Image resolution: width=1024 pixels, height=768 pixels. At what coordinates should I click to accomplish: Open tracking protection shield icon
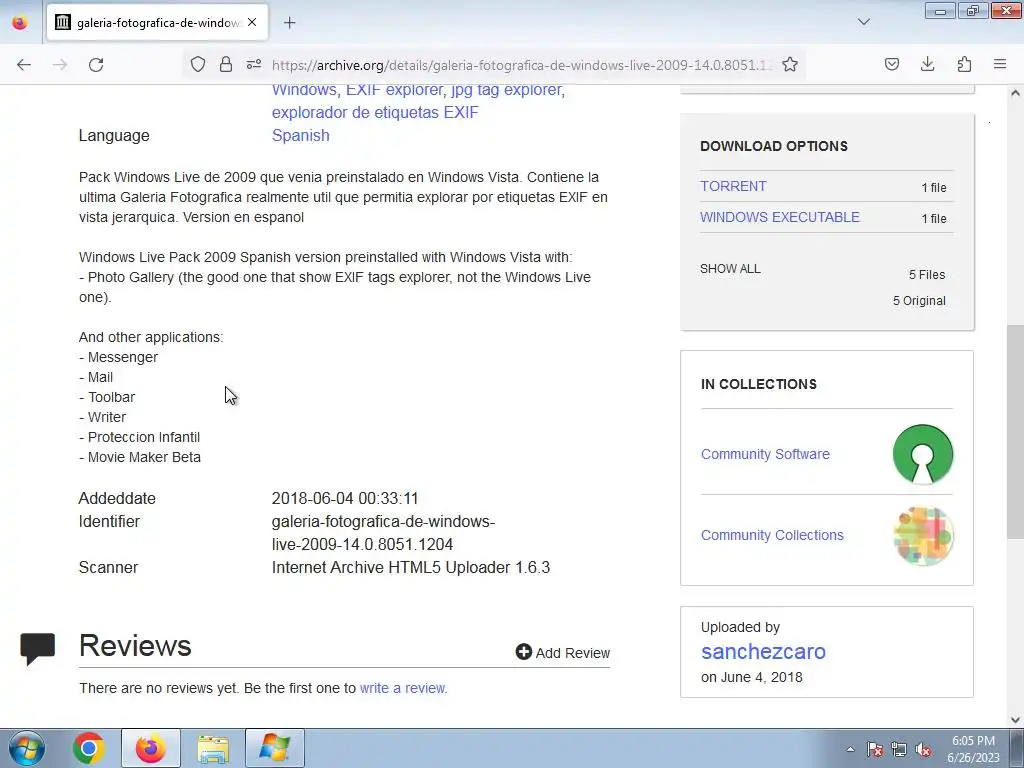tap(198, 64)
